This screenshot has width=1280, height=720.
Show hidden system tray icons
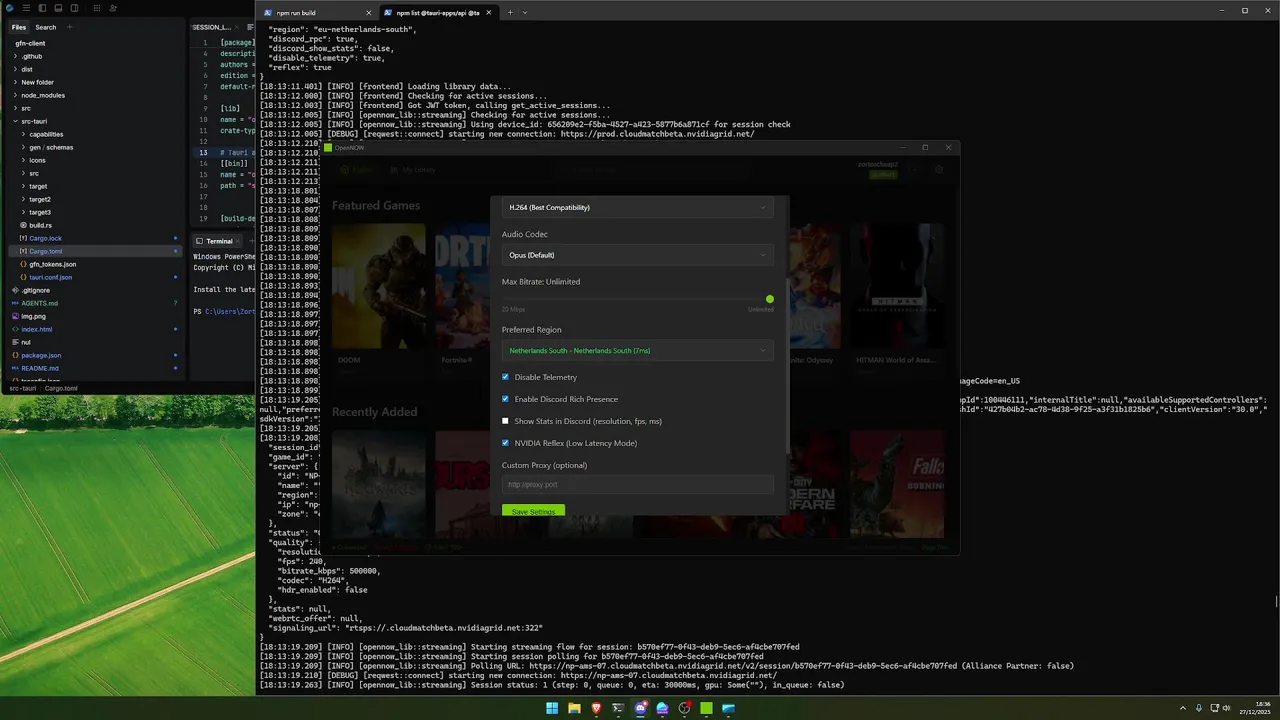tap(1183, 708)
